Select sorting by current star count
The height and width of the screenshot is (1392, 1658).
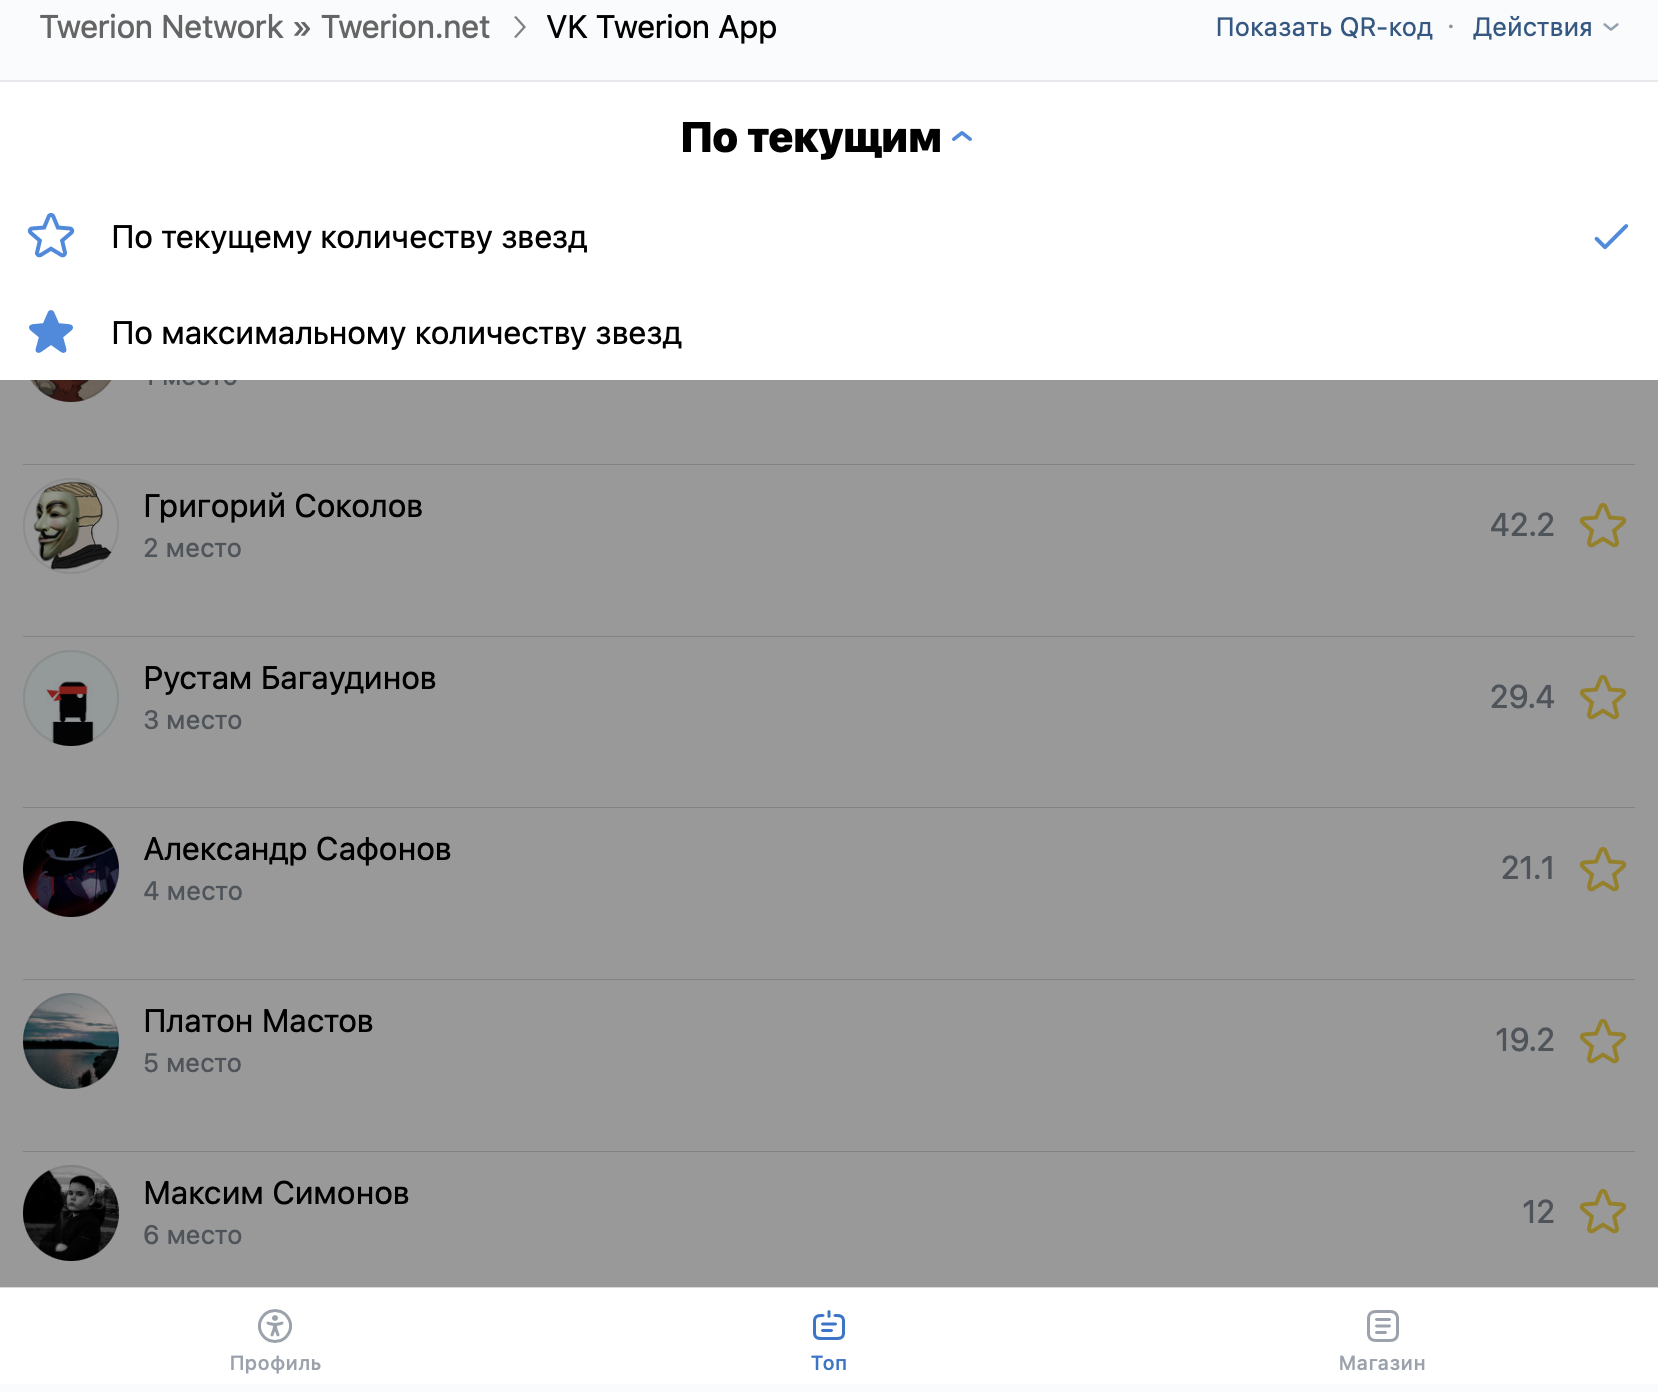click(829, 237)
